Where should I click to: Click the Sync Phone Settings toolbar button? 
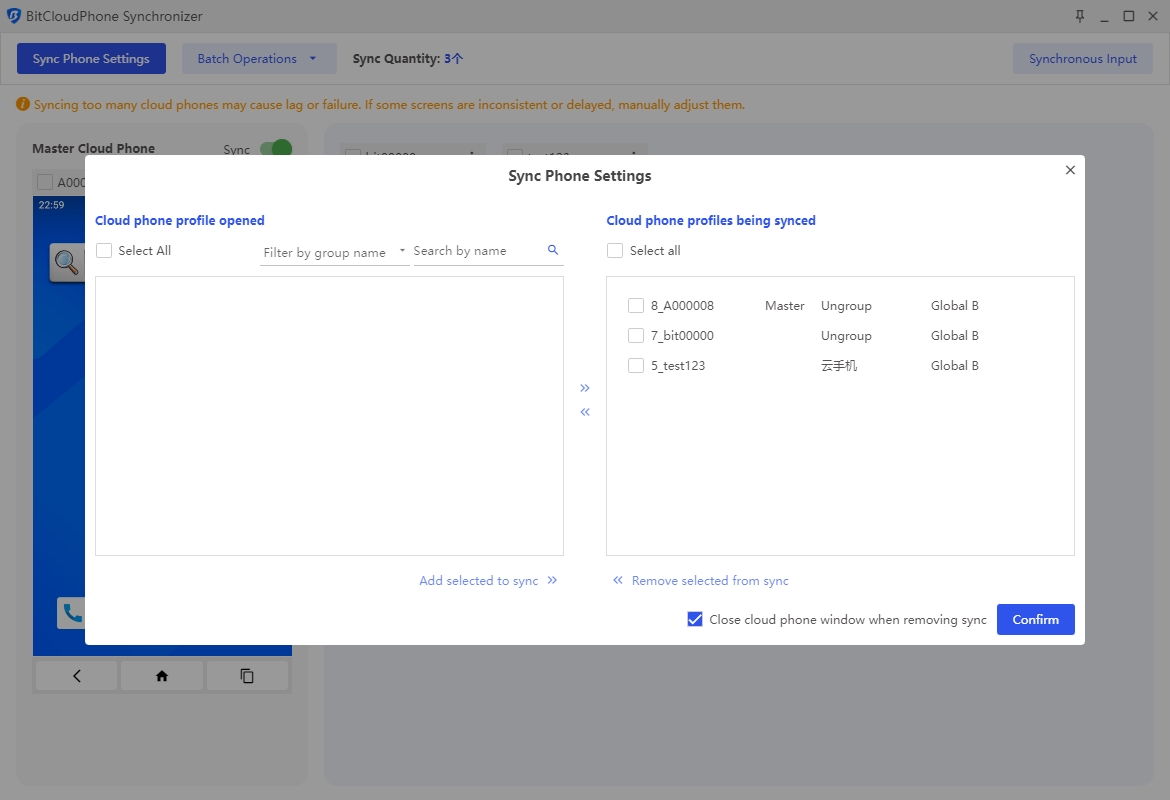(x=91, y=59)
